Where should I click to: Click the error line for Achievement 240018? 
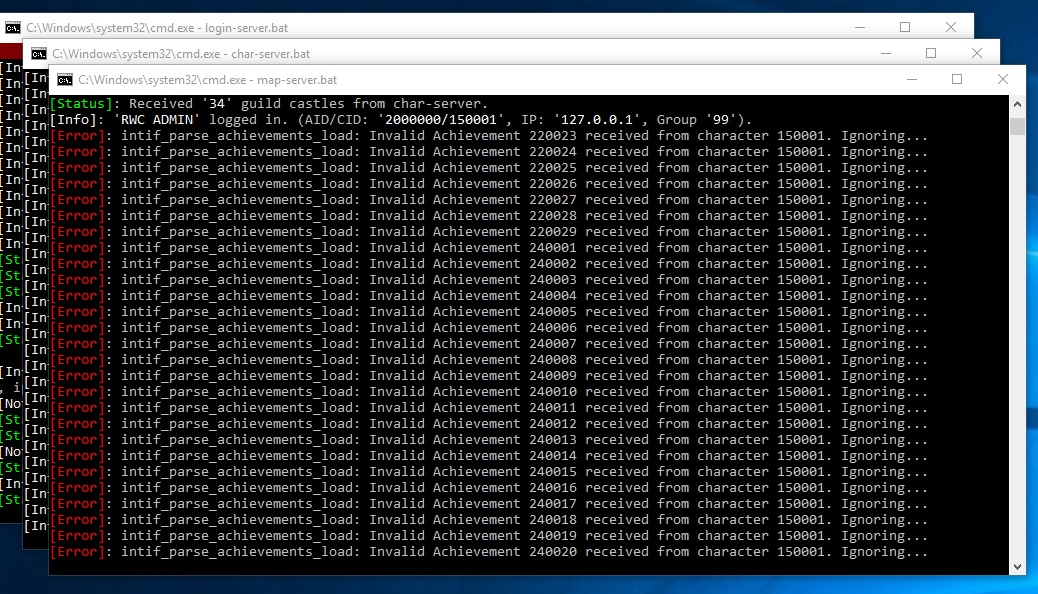489,520
